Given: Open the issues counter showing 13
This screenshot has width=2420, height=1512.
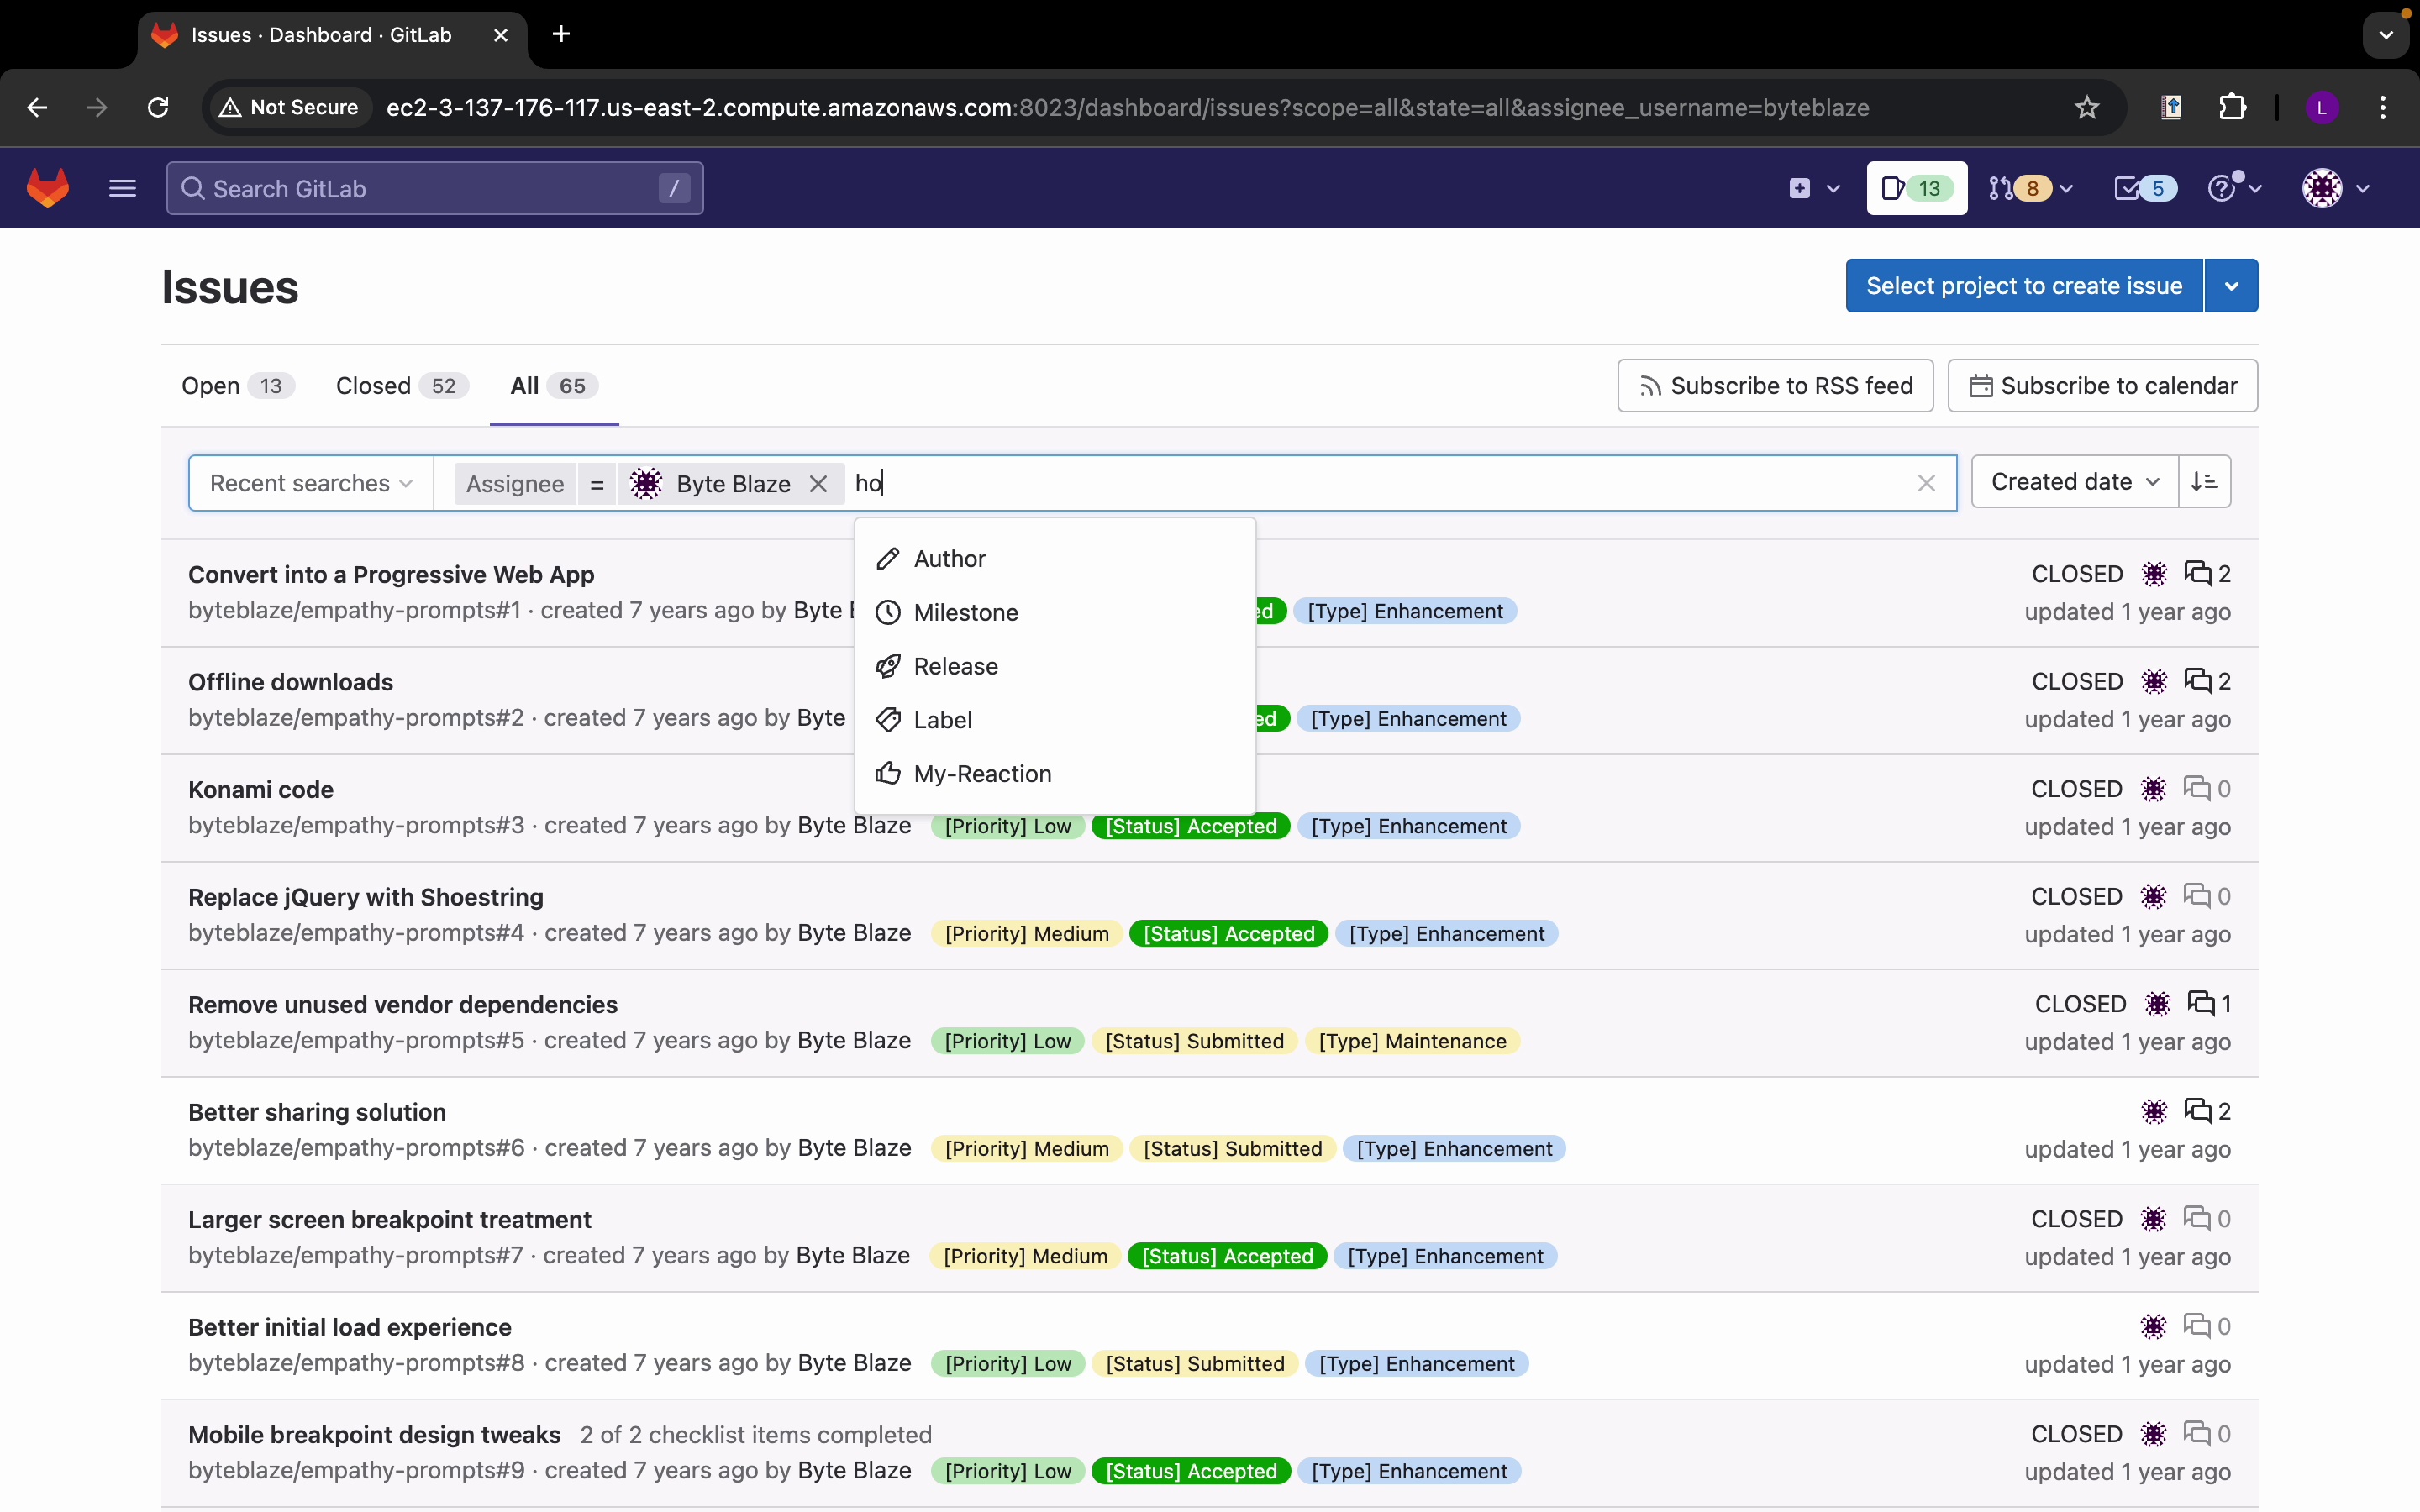Looking at the screenshot, I should click(x=1916, y=188).
